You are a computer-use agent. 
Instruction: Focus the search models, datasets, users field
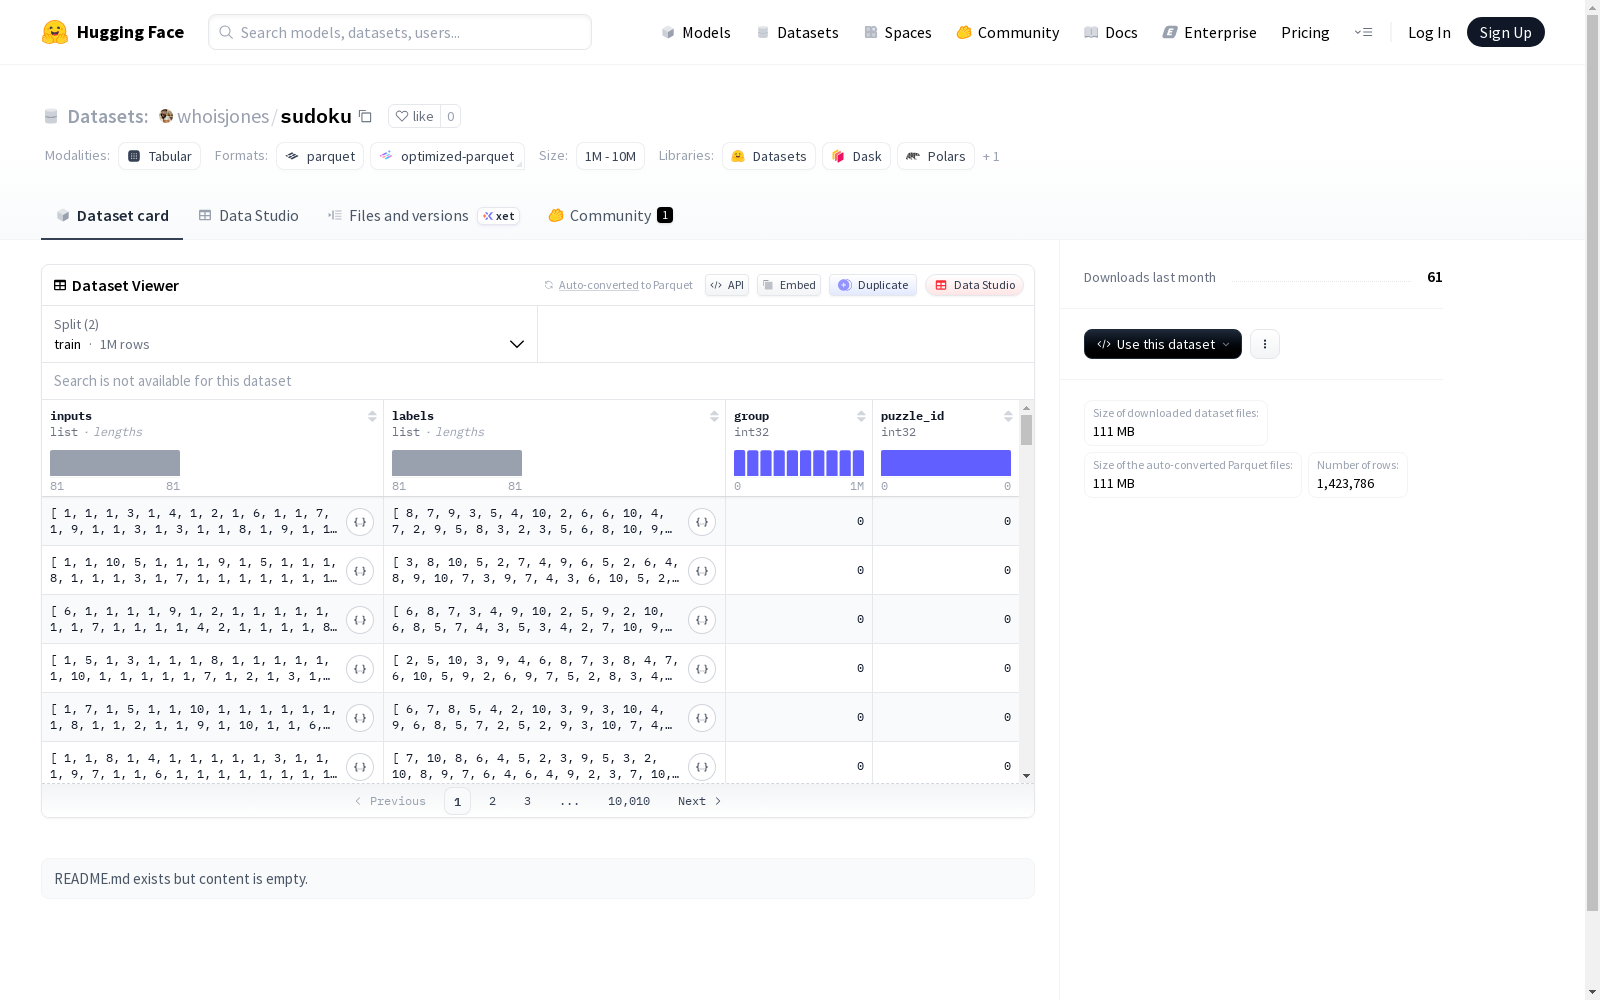pos(400,32)
